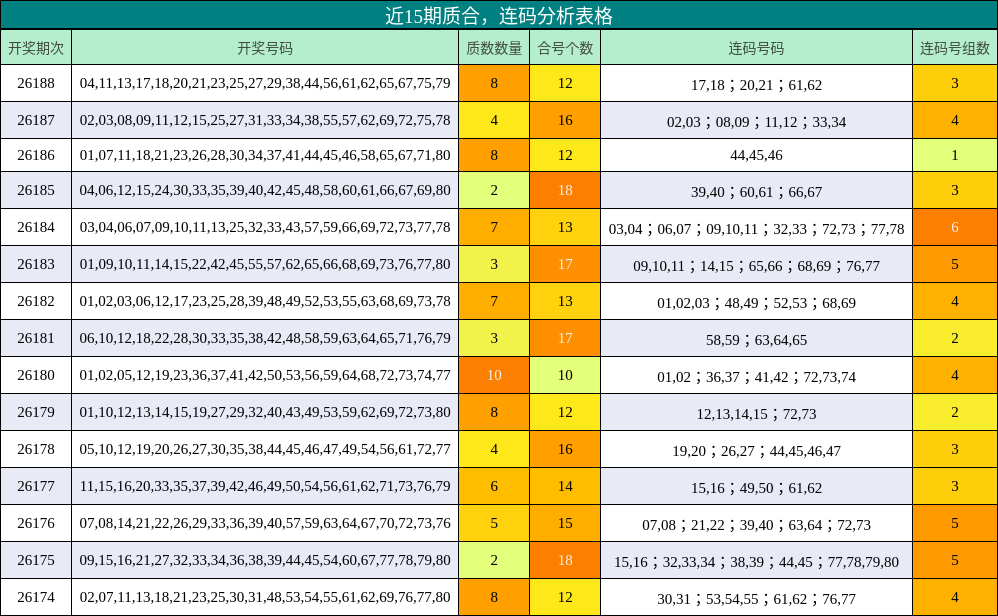Click group count 1 in row 26186
The image size is (998, 616).
tap(955, 155)
